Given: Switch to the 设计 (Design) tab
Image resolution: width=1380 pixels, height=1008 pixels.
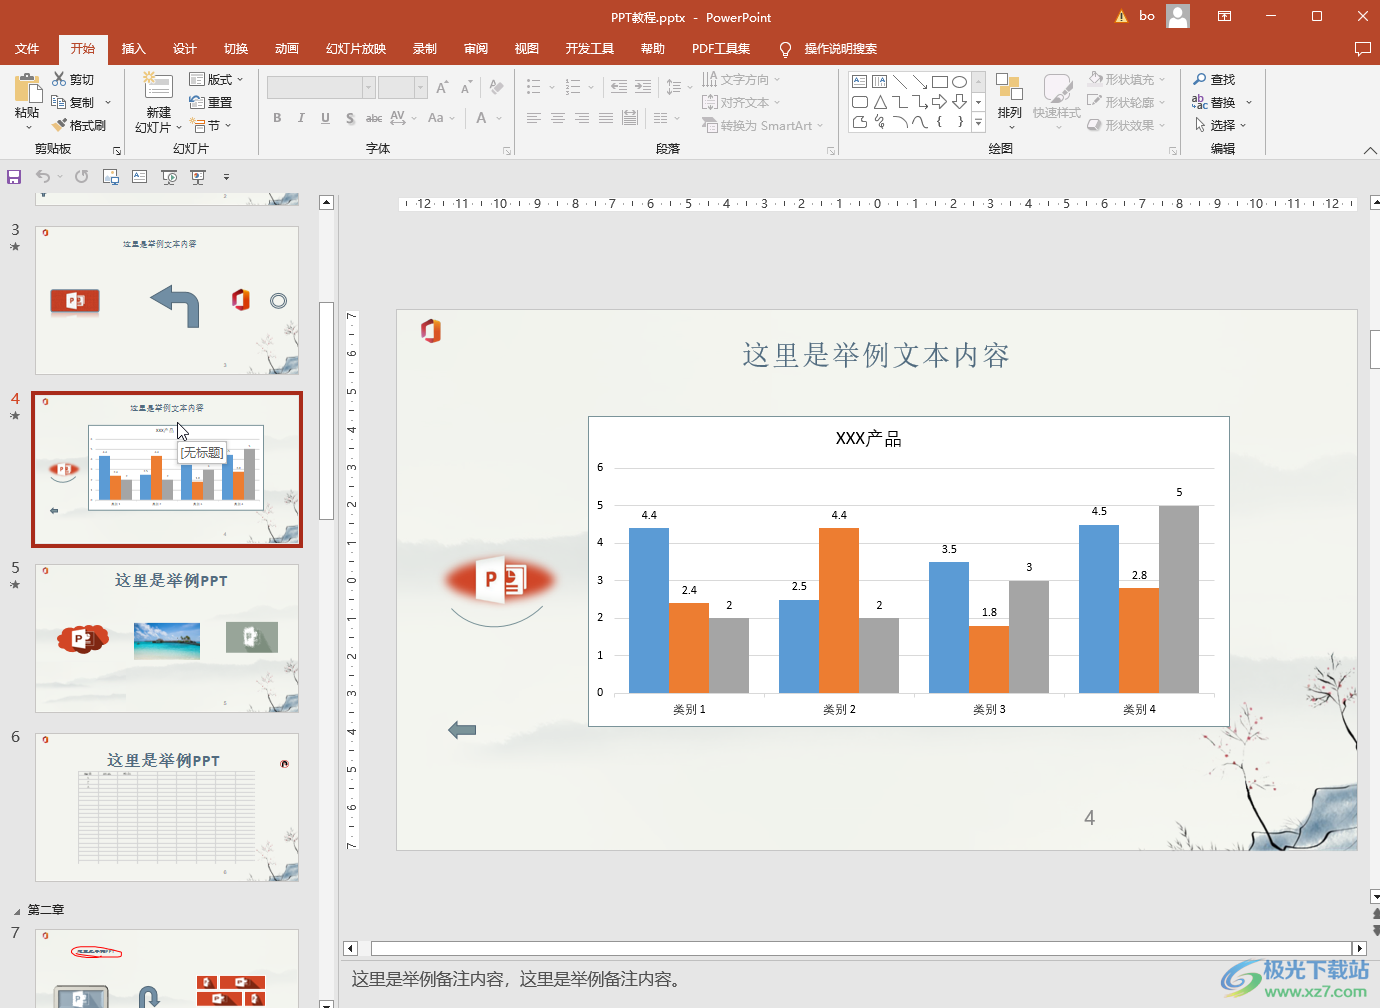Looking at the screenshot, I should tap(184, 48).
